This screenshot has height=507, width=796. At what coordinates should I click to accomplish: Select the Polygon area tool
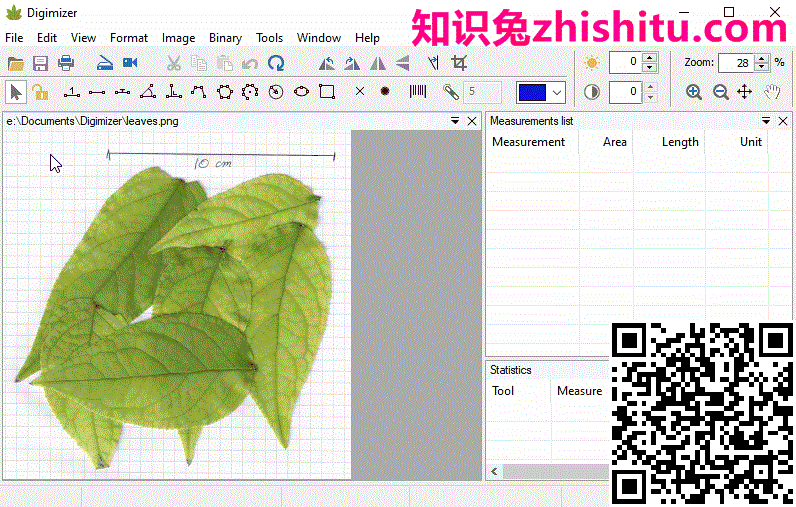(224, 92)
